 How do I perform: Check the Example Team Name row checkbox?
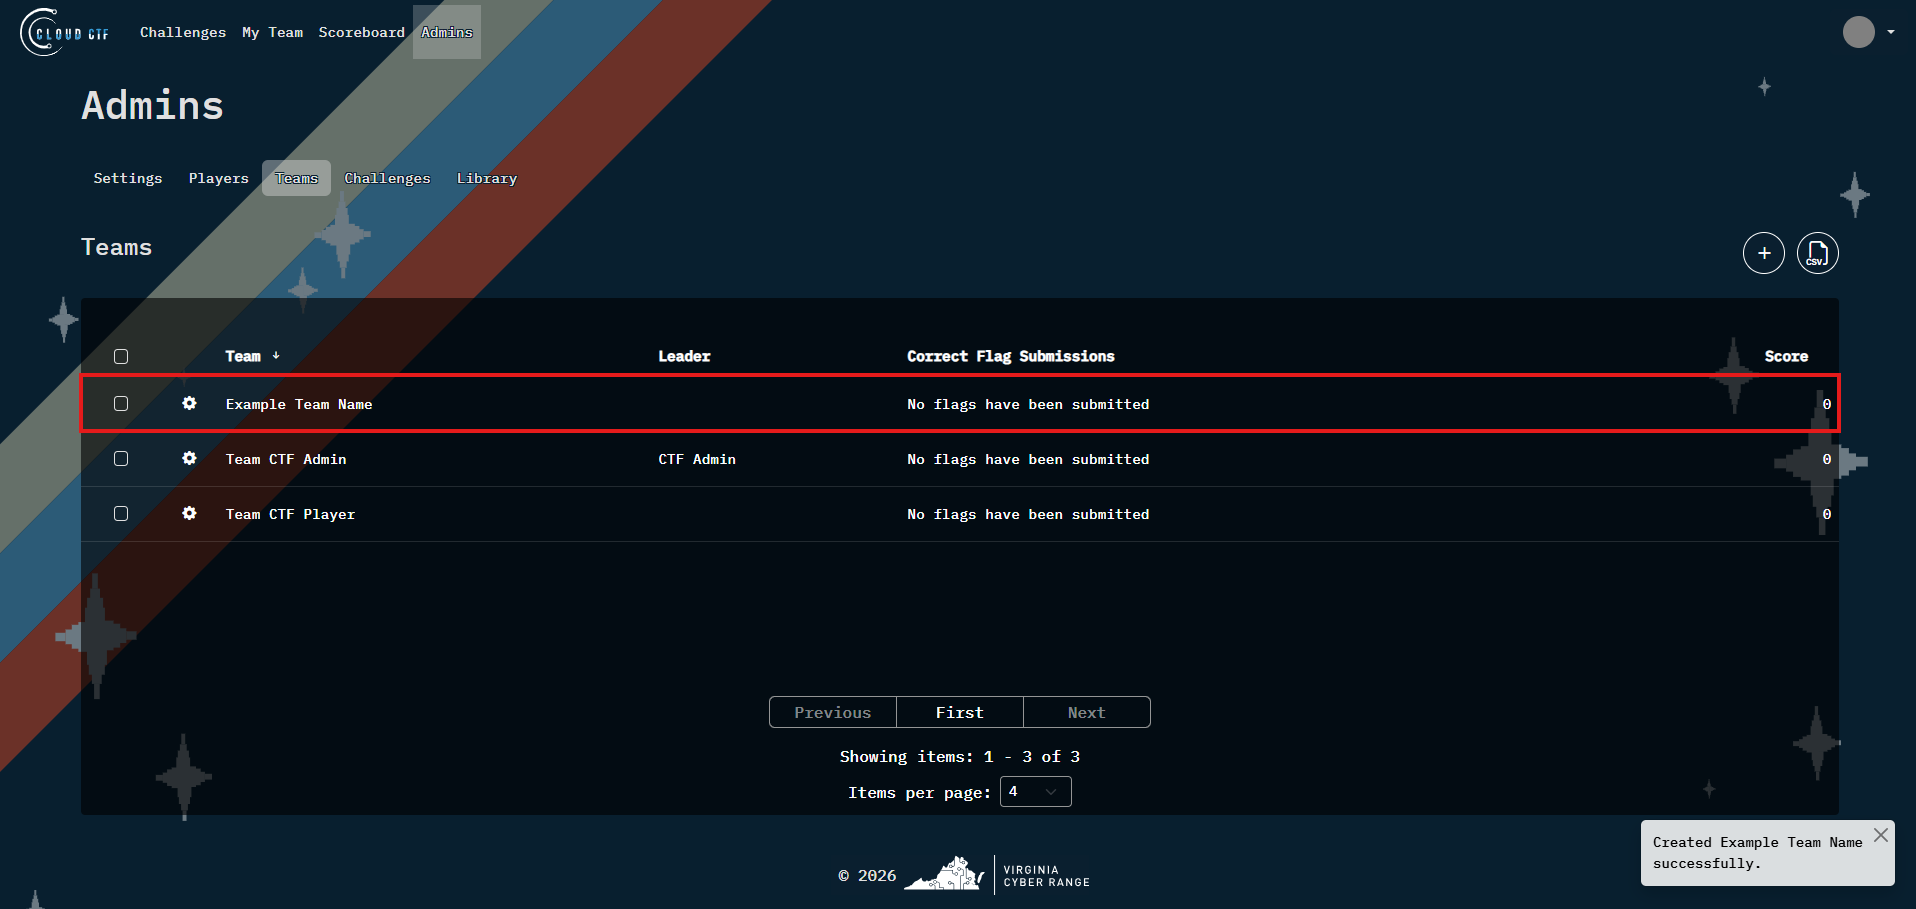[x=121, y=403]
